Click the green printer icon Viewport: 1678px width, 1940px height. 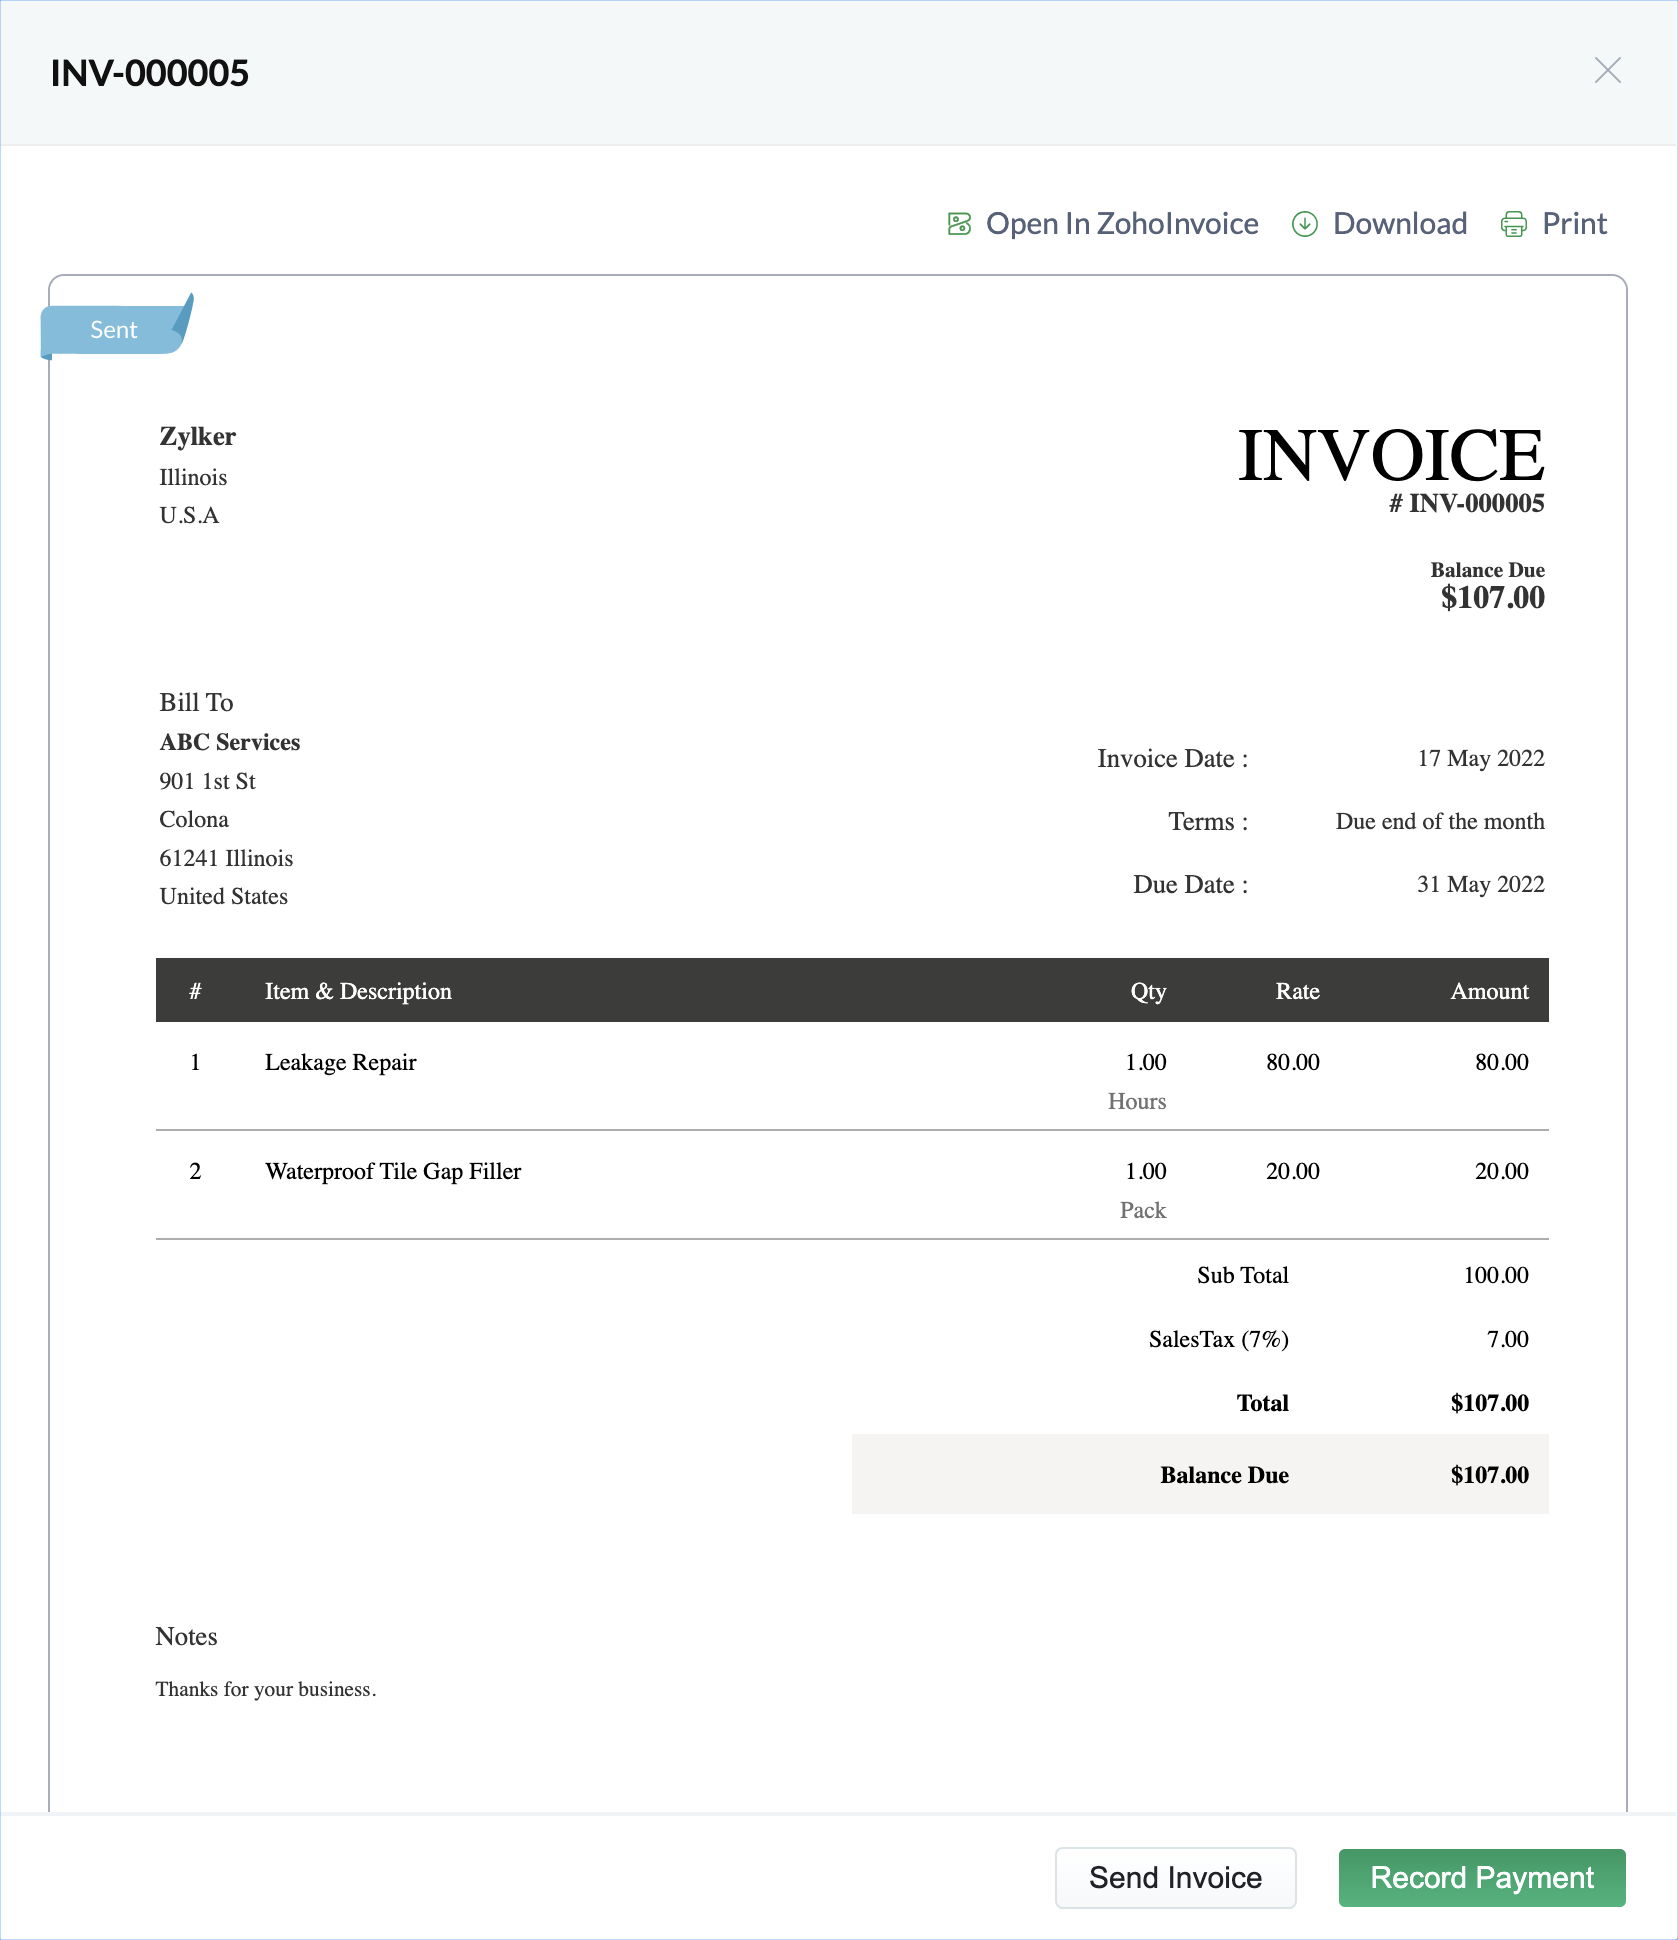(x=1513, y=224)
